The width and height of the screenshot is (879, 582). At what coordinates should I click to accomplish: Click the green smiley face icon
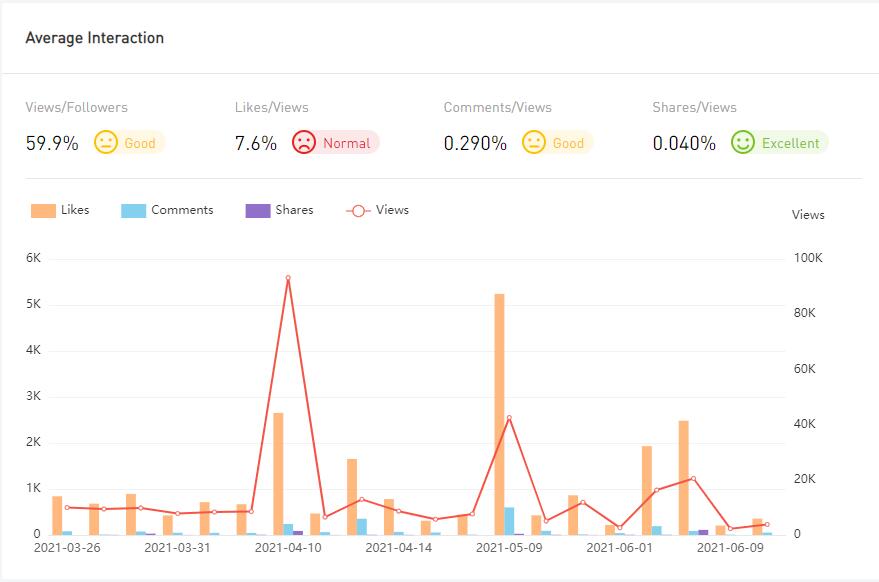742,143
